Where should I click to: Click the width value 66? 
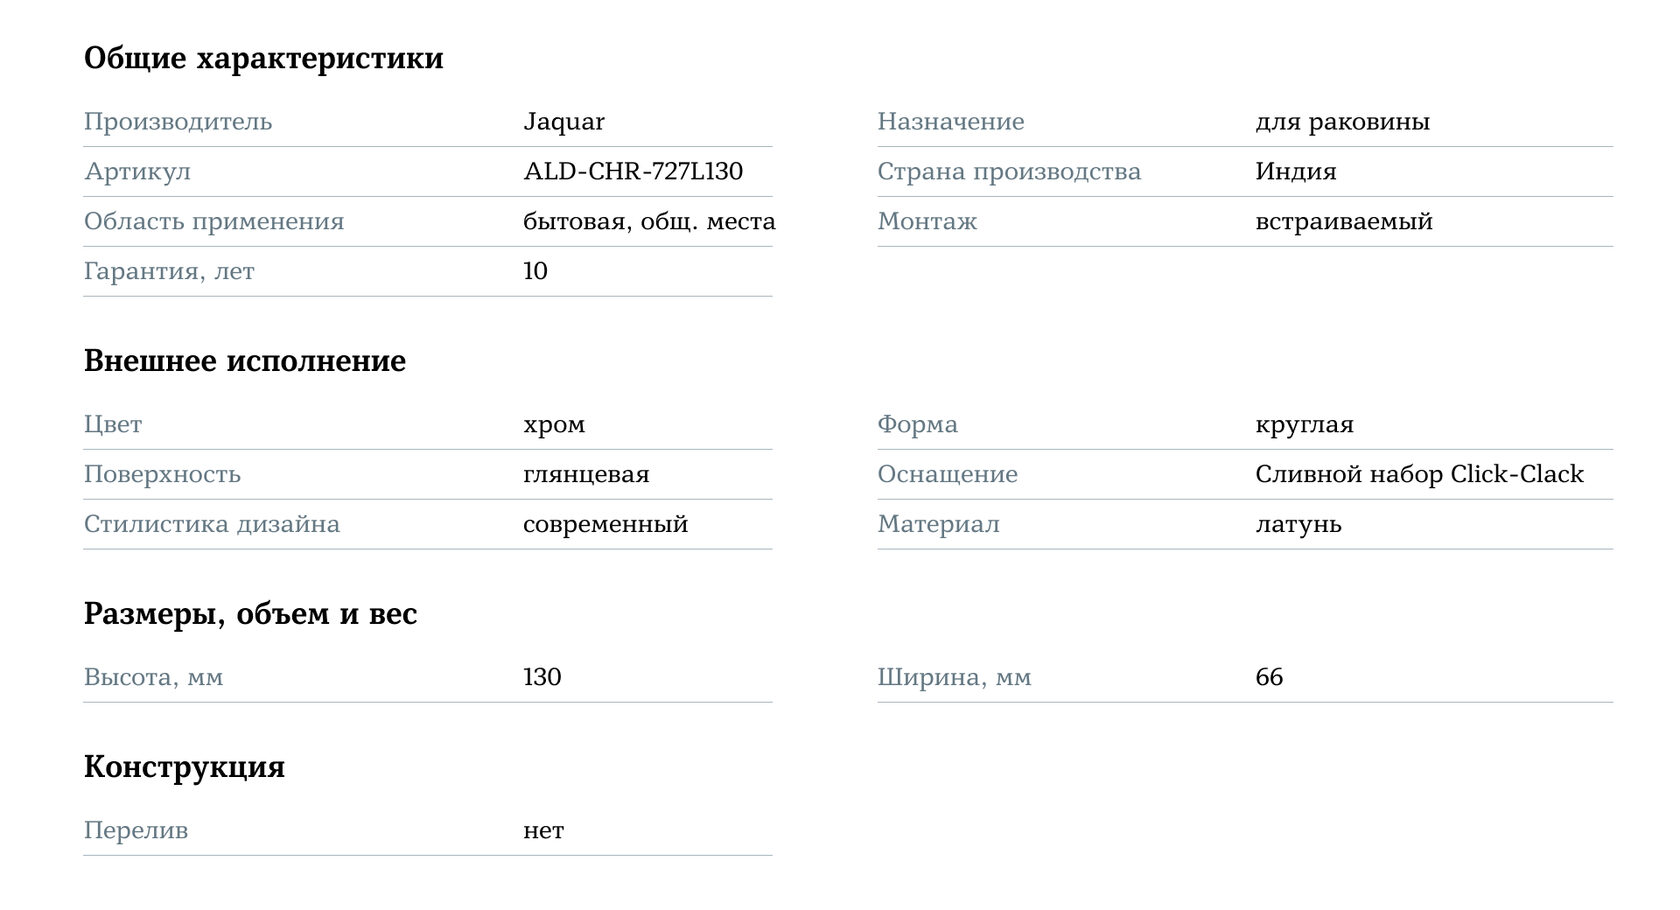pyautogui.click(x=1268, y=678)
